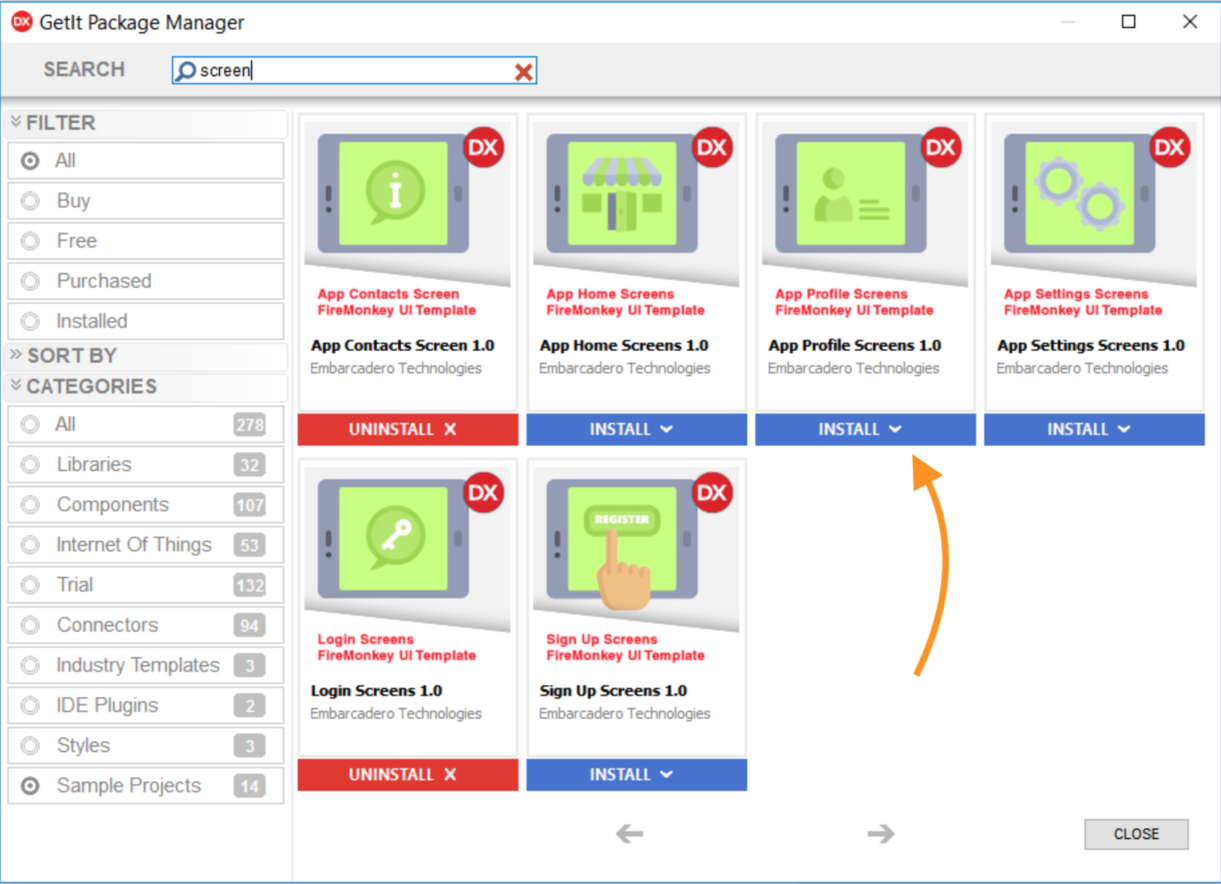Choose the Internet Of Things category
Viewport: 1221px width, 884px height.
point(146,545)
